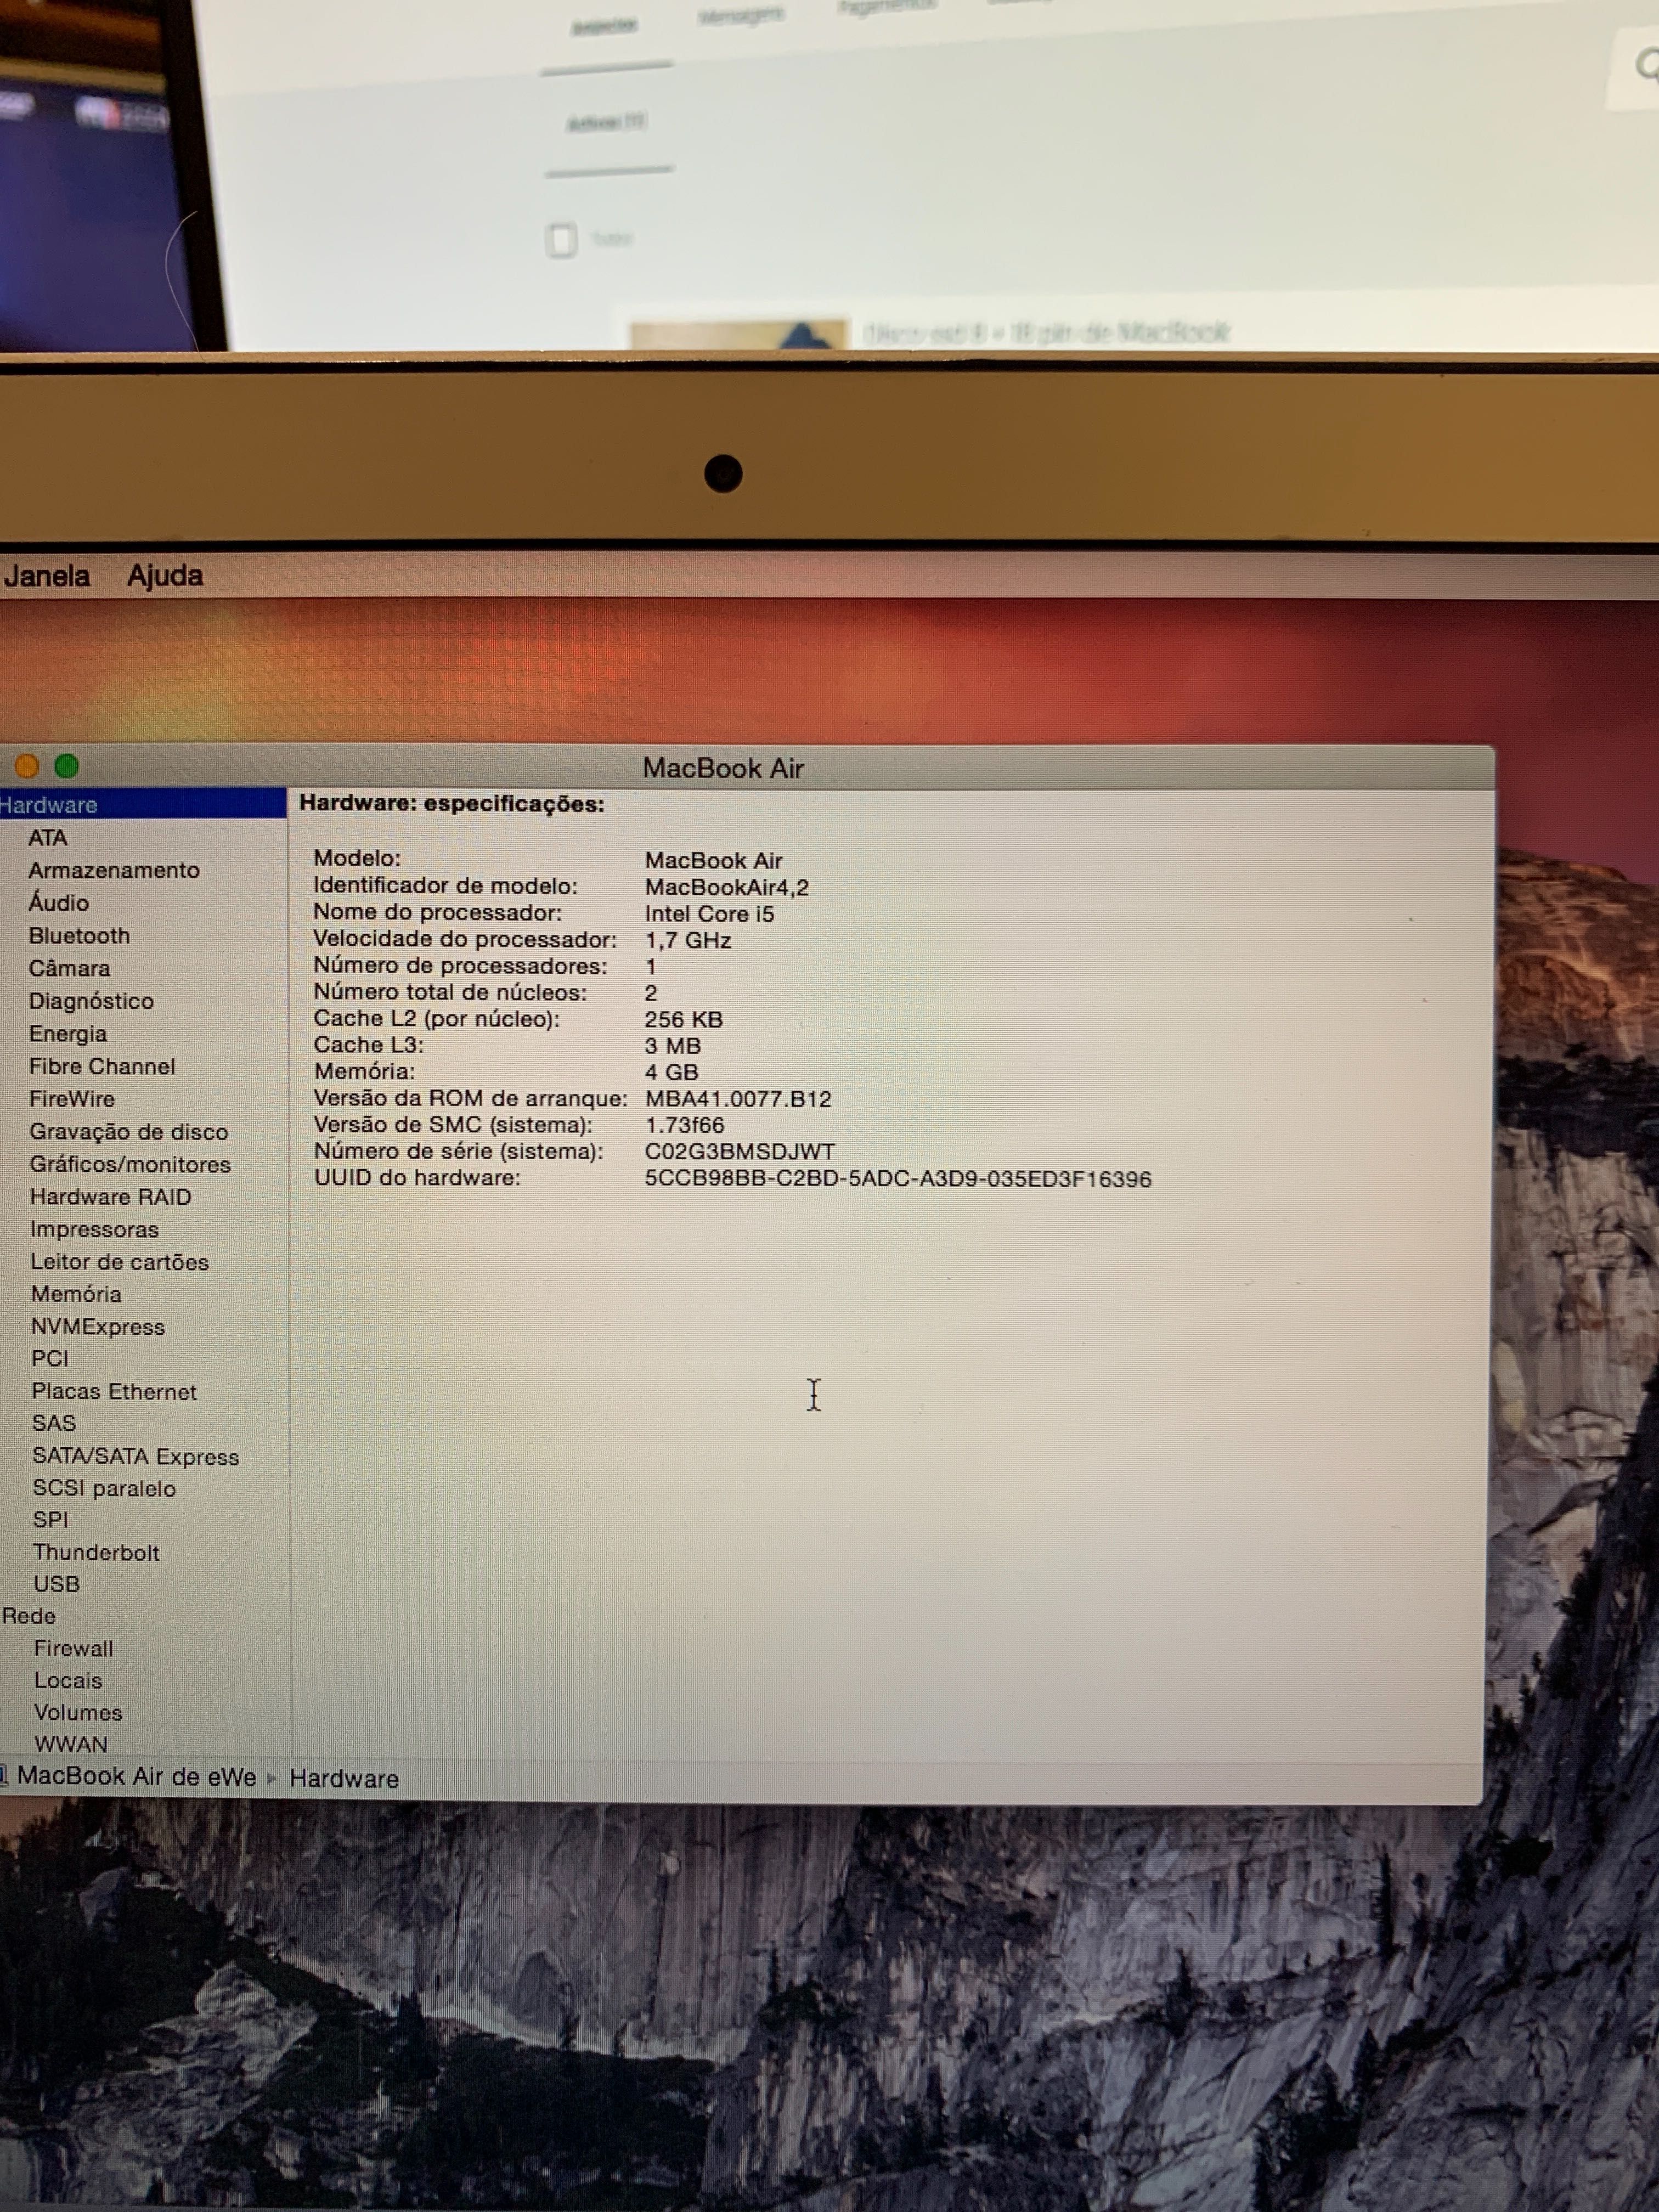Click the 256 KB L2 cache value
1659x2212 pixels.
tap(684, 1019)
